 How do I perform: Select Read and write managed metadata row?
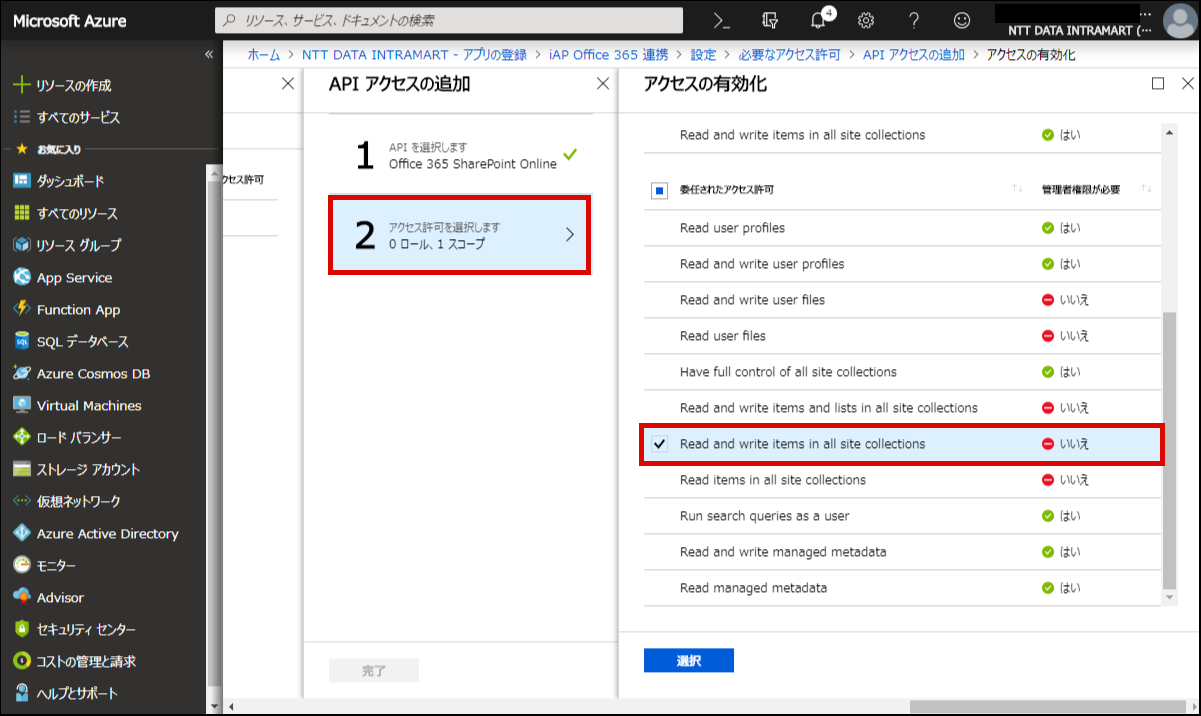point(901,552)
